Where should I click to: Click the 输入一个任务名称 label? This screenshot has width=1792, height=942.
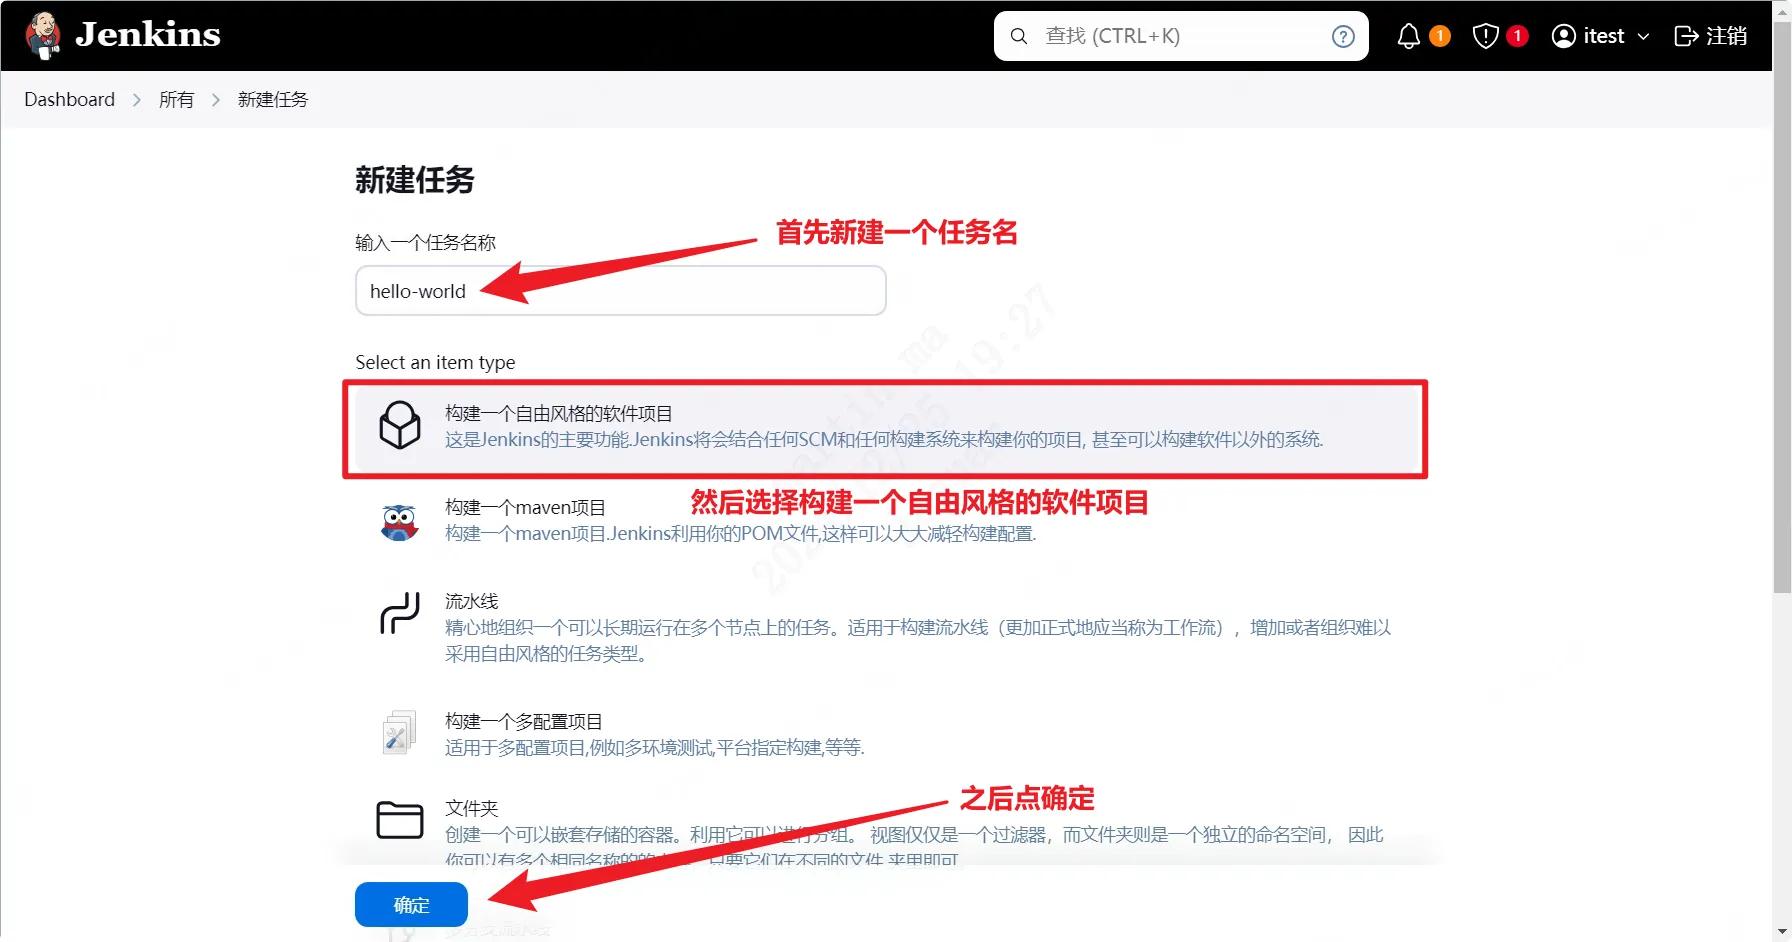[426, 243]
